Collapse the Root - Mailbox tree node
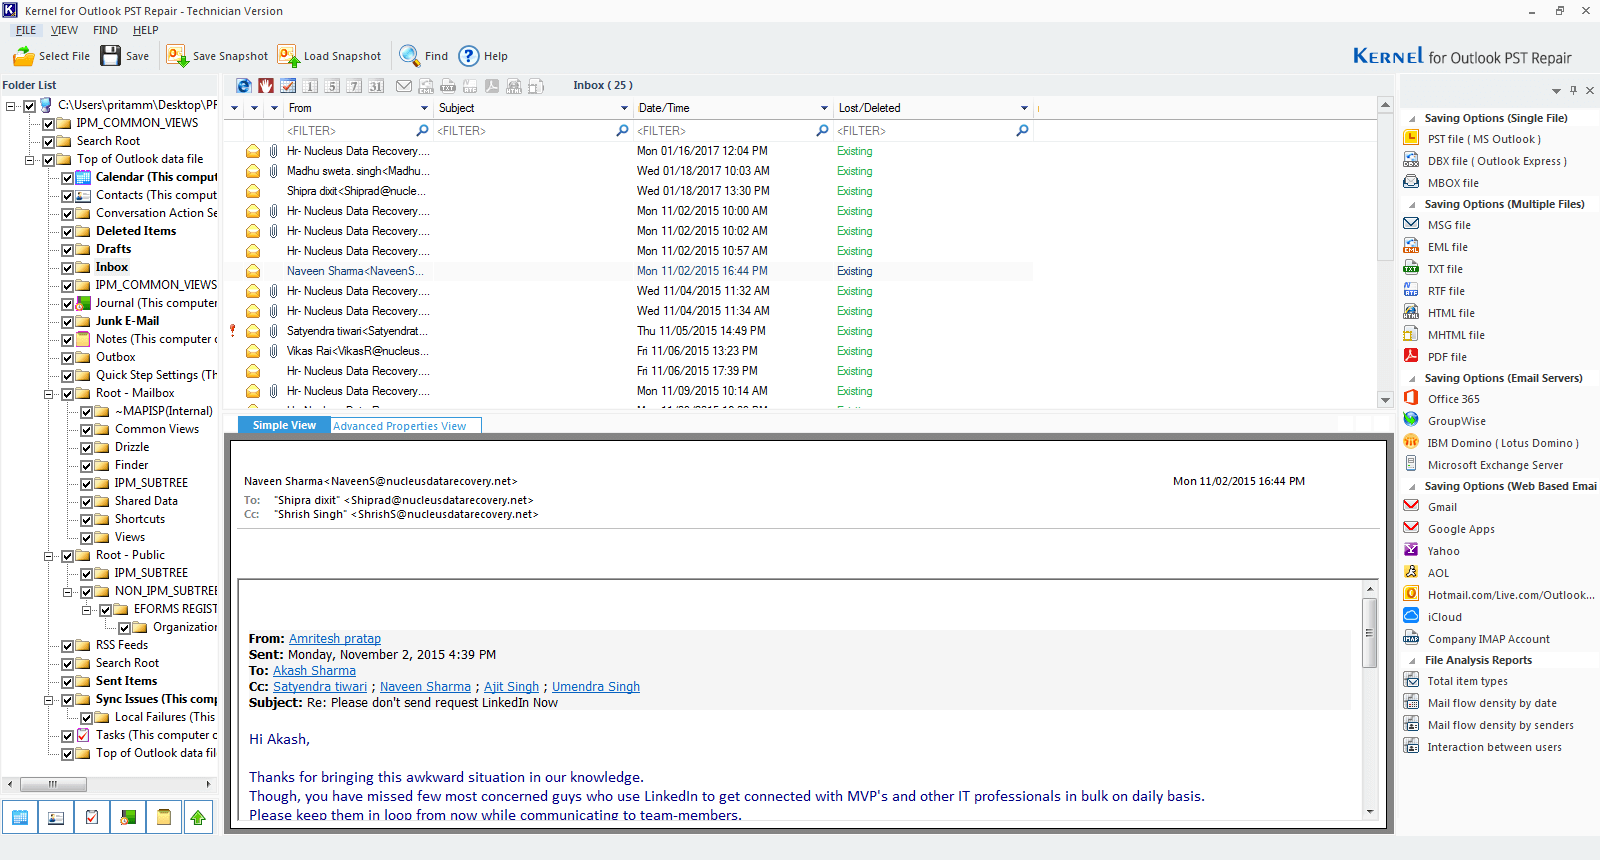 (x=48, y=394)
